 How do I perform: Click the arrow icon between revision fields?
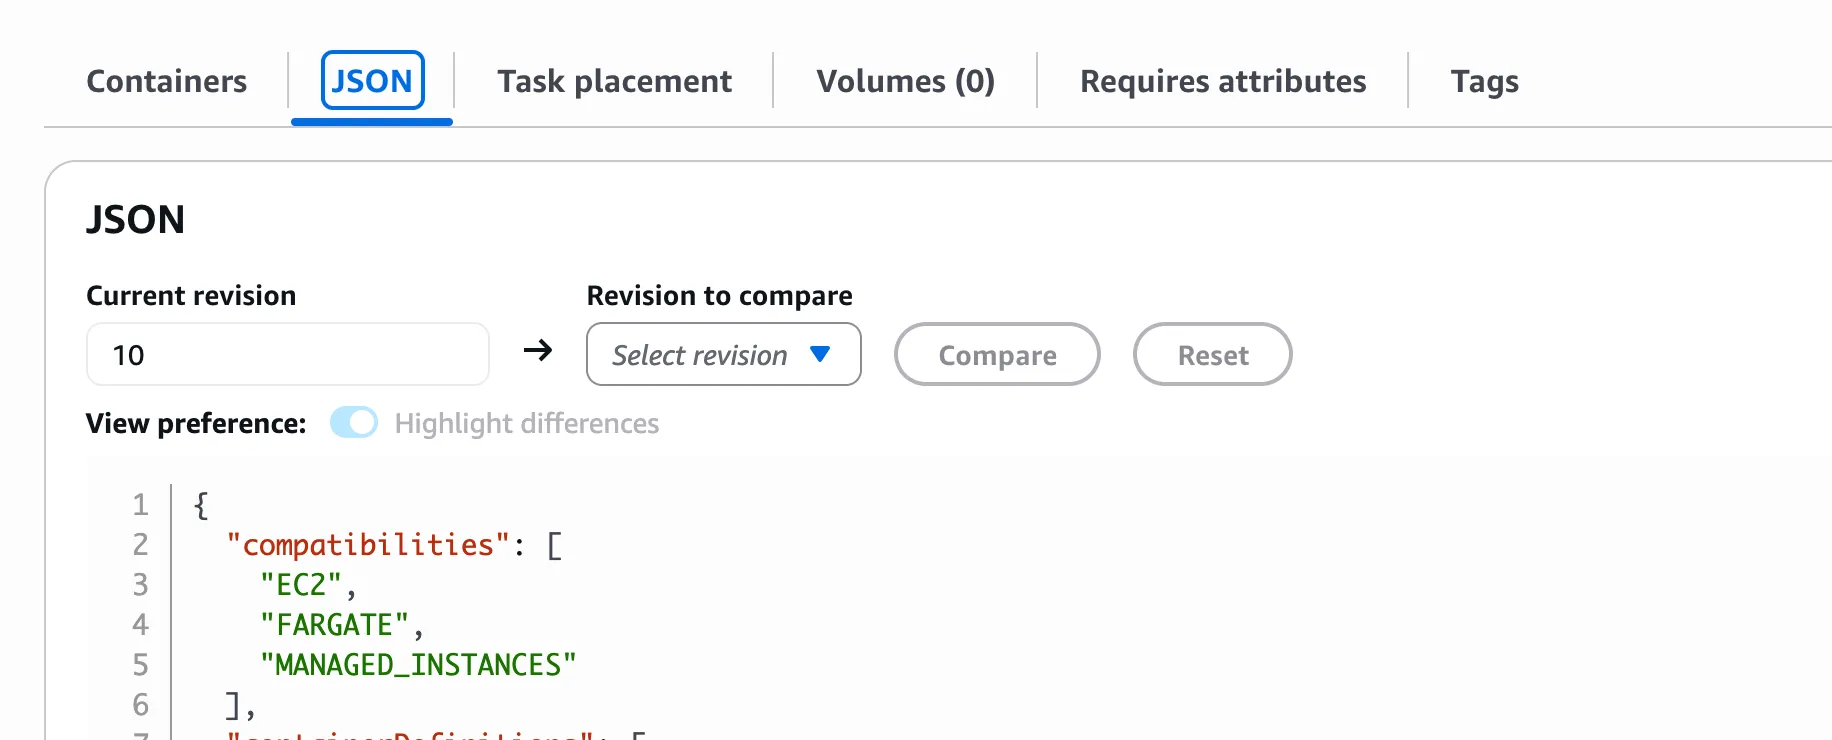pyautogui.click(x=539, y=352)
